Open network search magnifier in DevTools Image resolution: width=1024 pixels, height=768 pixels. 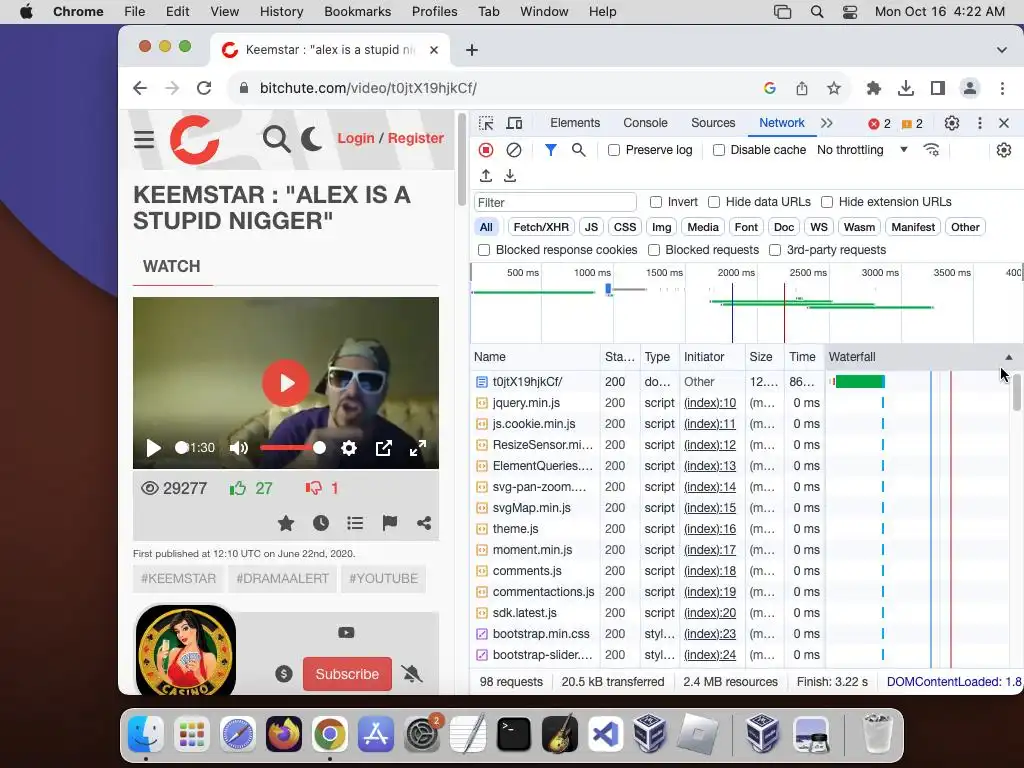coord(578,150)
